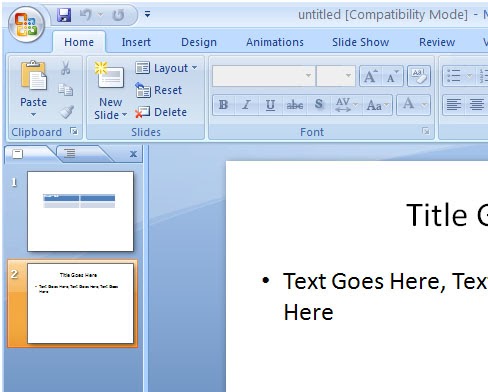
Task: Switch to the Home ribbon tab
Action: [x=79, y=42]
